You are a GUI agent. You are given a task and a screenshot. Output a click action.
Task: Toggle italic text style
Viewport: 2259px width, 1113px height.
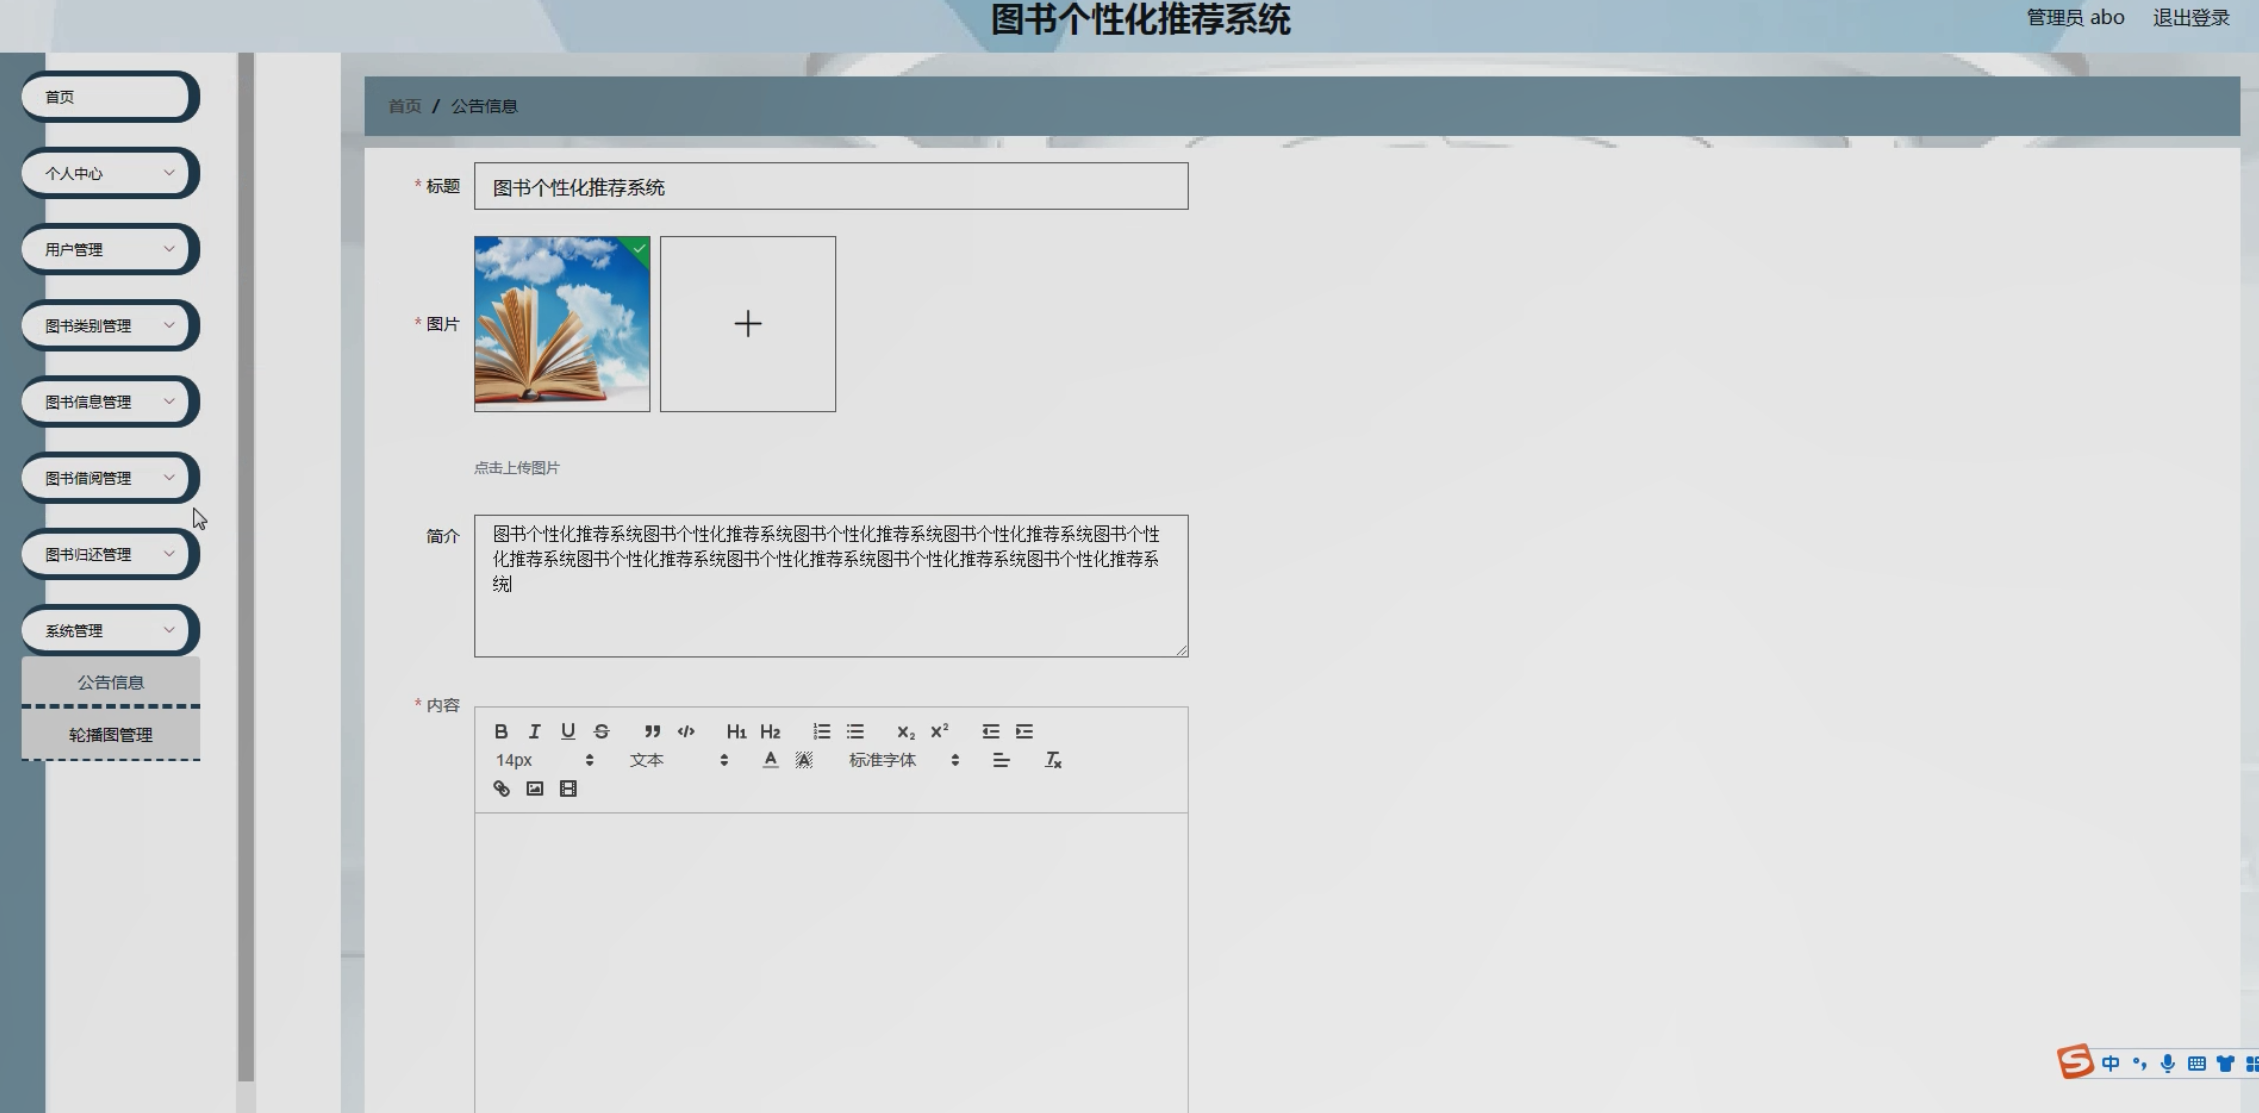tap(534, 731)
